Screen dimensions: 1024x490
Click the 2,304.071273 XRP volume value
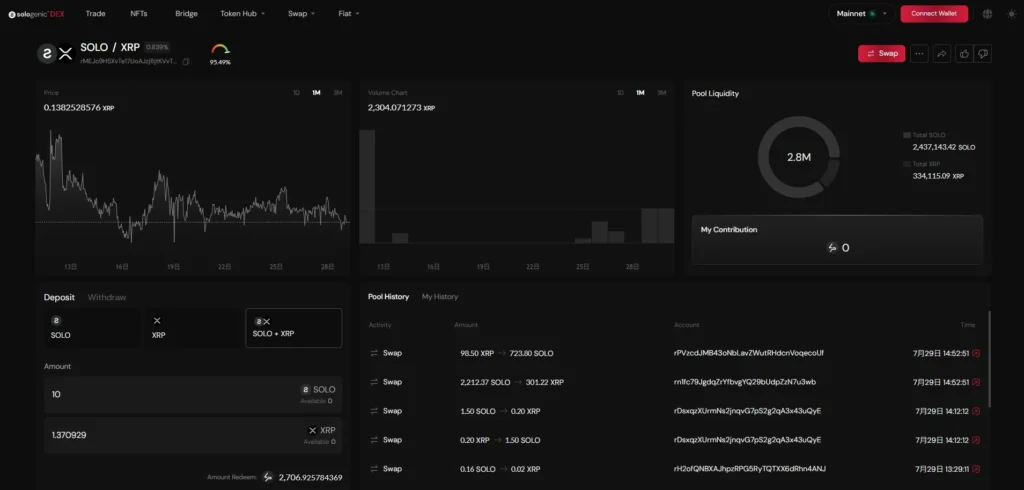click(401, 108)
